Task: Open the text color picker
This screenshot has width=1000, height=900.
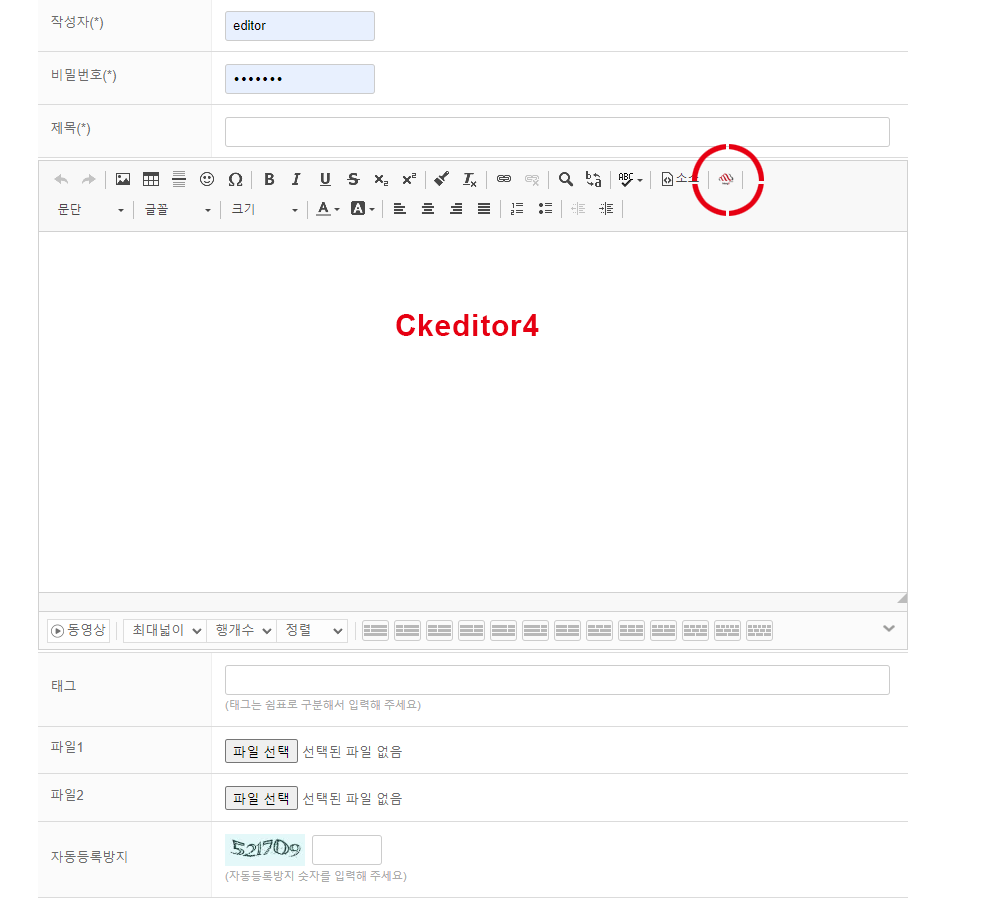Action: point(327,209)
